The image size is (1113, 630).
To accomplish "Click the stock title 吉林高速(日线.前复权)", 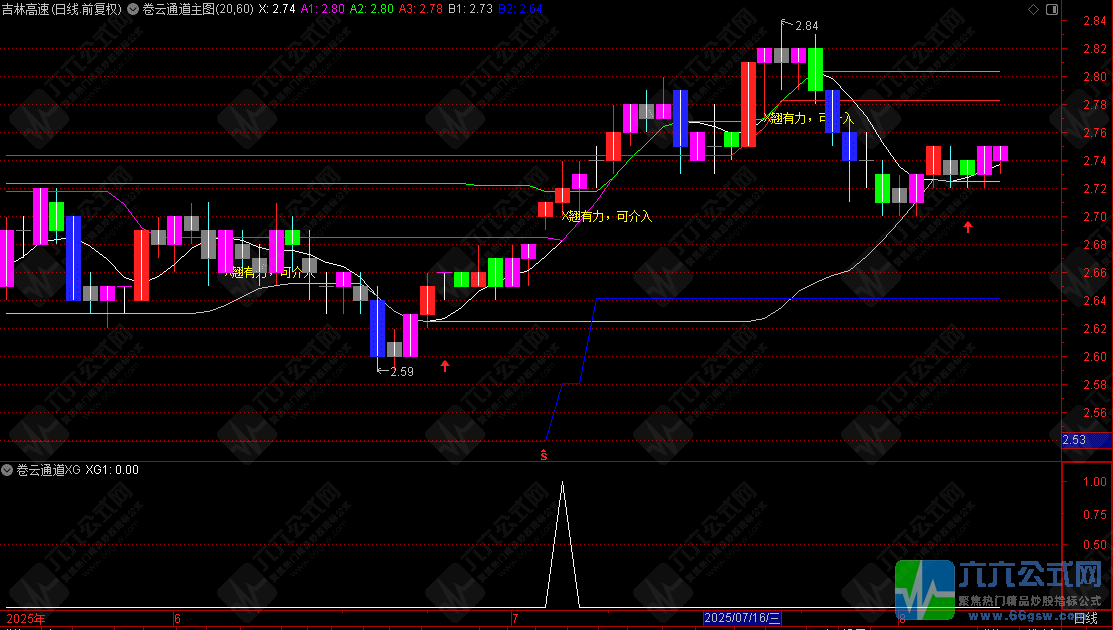I will pyautogui.click(x=62, y=9).
